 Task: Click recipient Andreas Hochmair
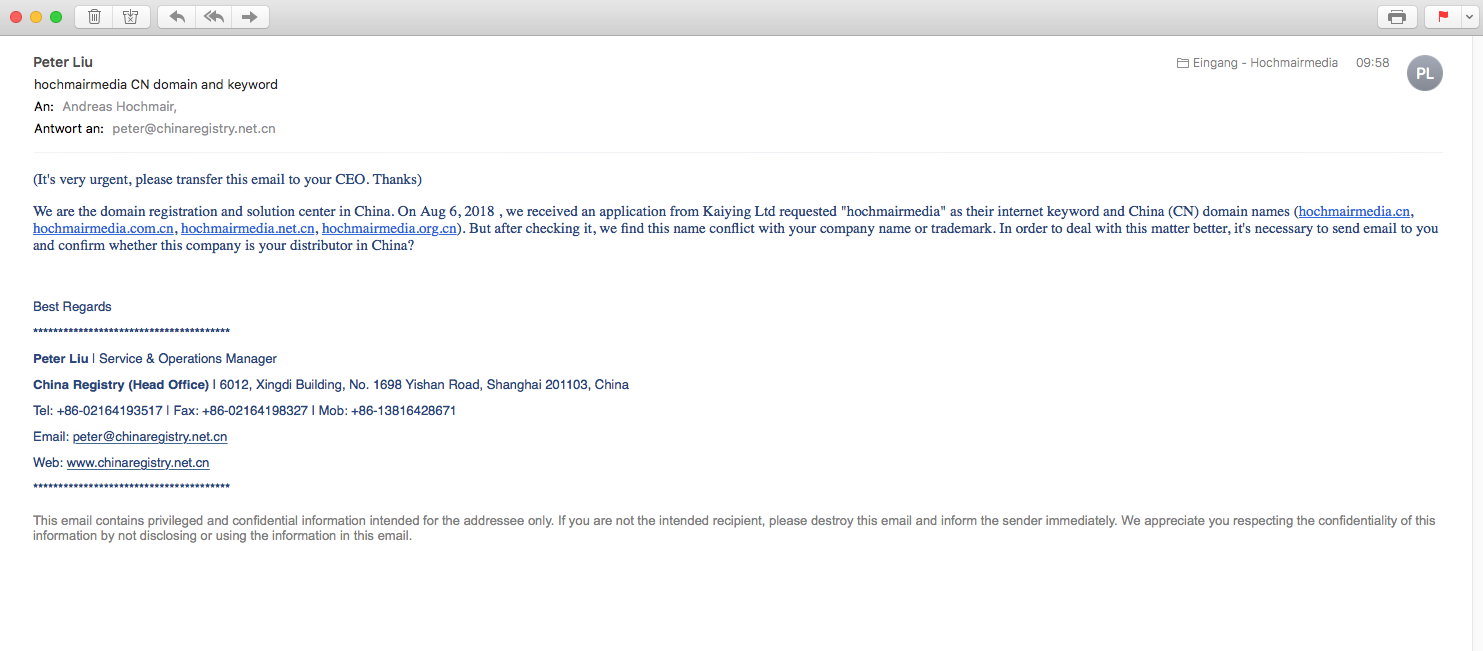[119, 106]
